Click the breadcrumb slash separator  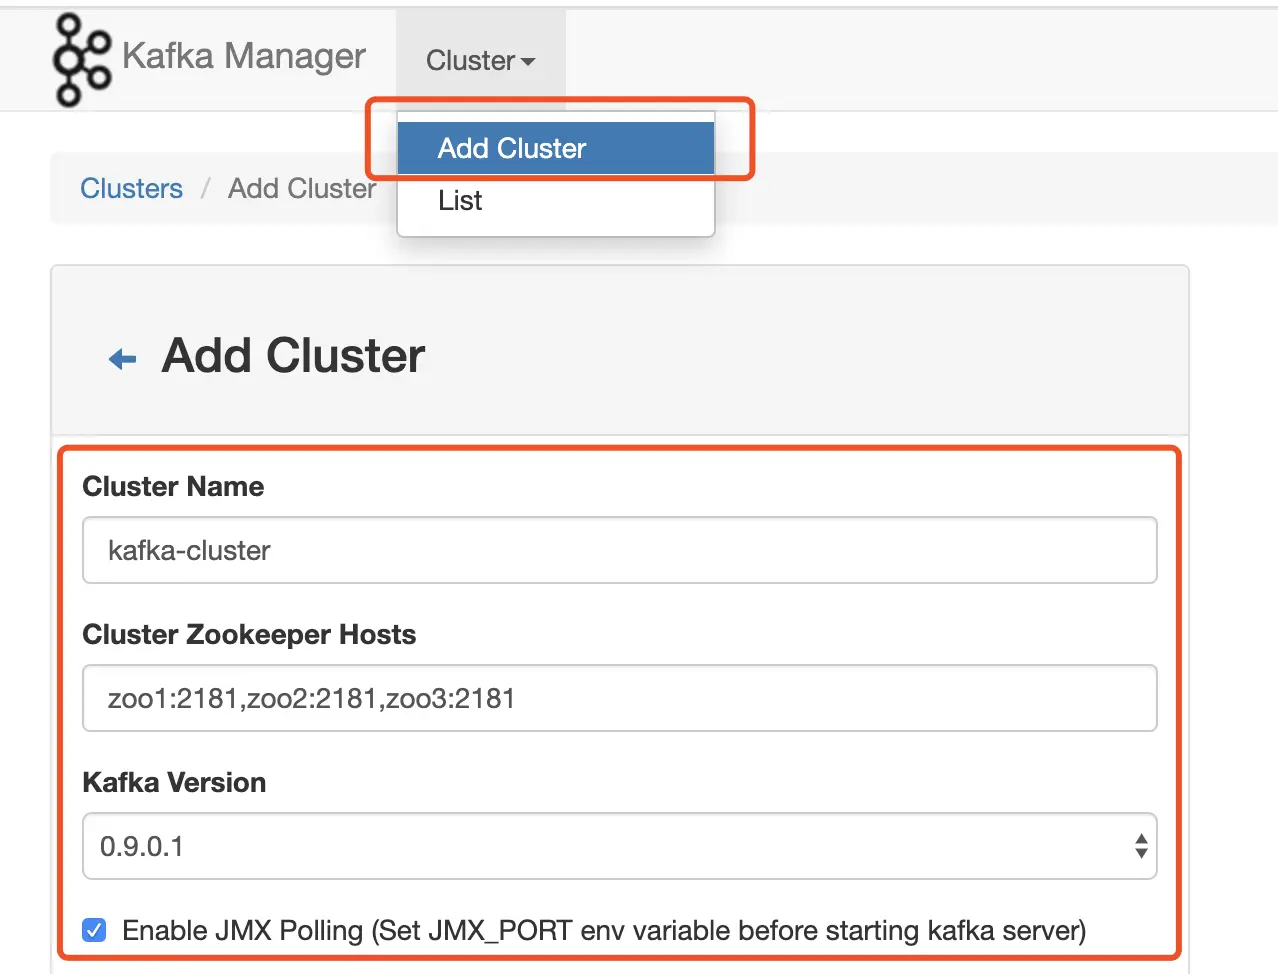(x=205, y=188)
